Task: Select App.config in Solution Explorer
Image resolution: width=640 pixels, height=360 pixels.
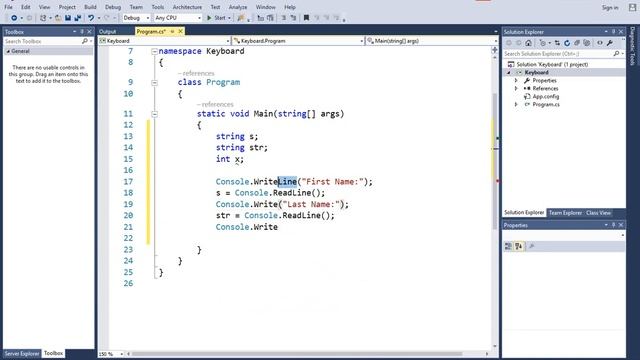Action: (546, 96)
